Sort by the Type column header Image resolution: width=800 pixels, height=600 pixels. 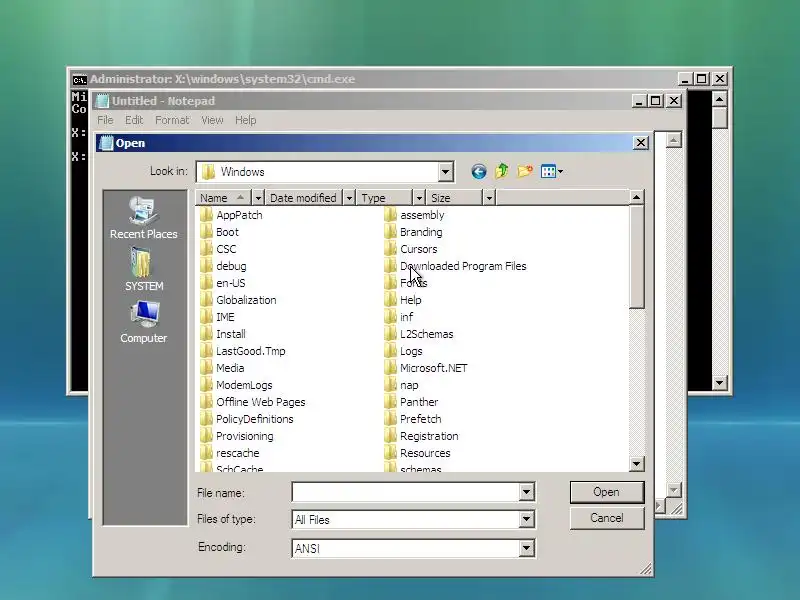pyautogui.click(x=385, y=197)
